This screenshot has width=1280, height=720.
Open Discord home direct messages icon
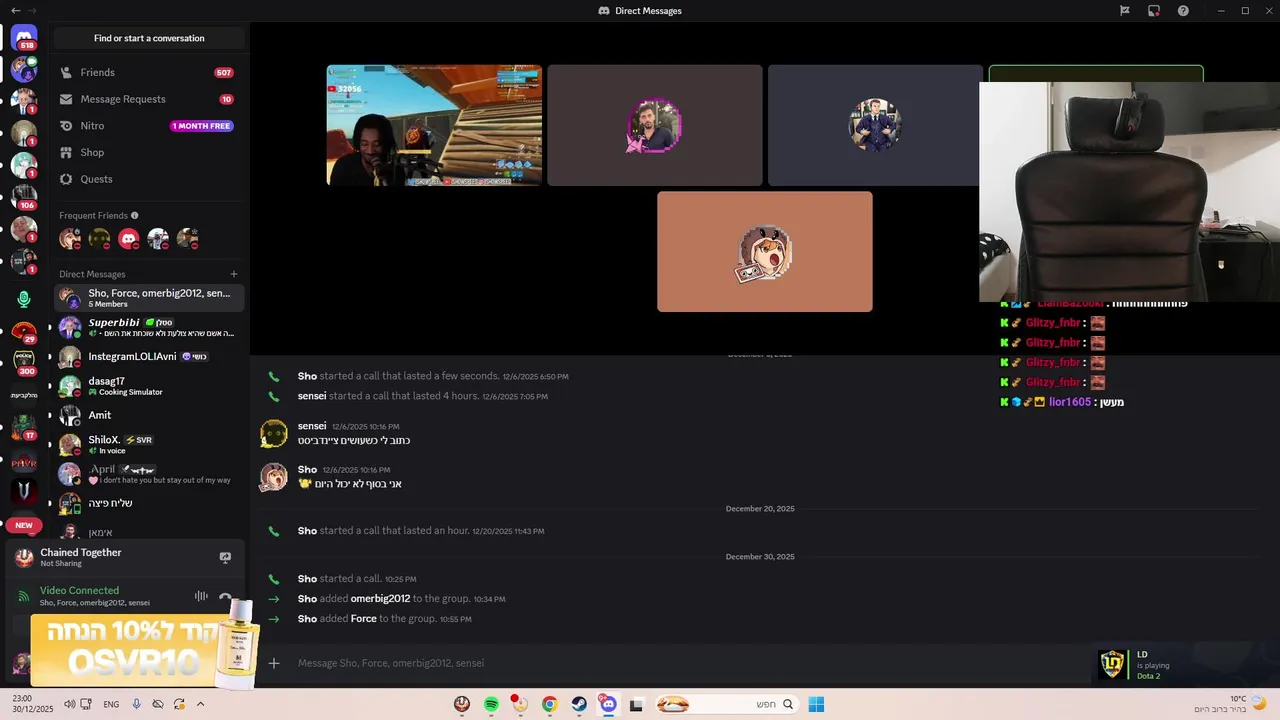coord(24,38)
